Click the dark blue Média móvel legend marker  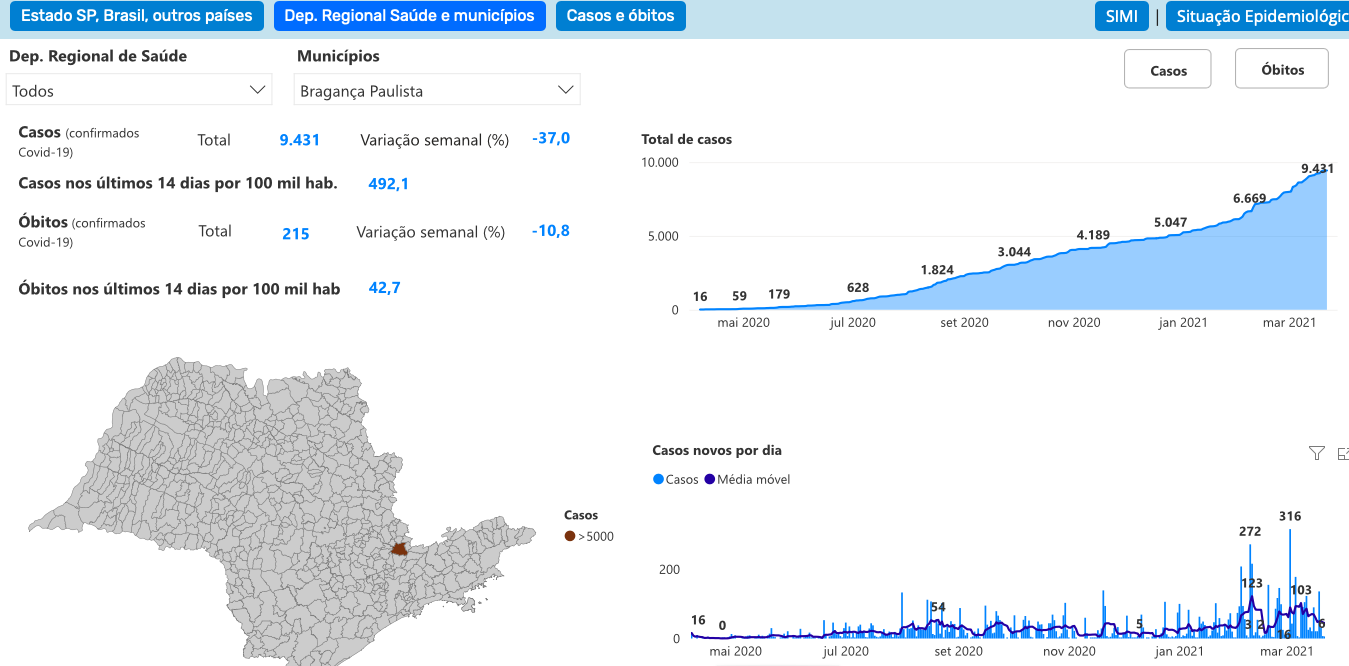point(710,480)
